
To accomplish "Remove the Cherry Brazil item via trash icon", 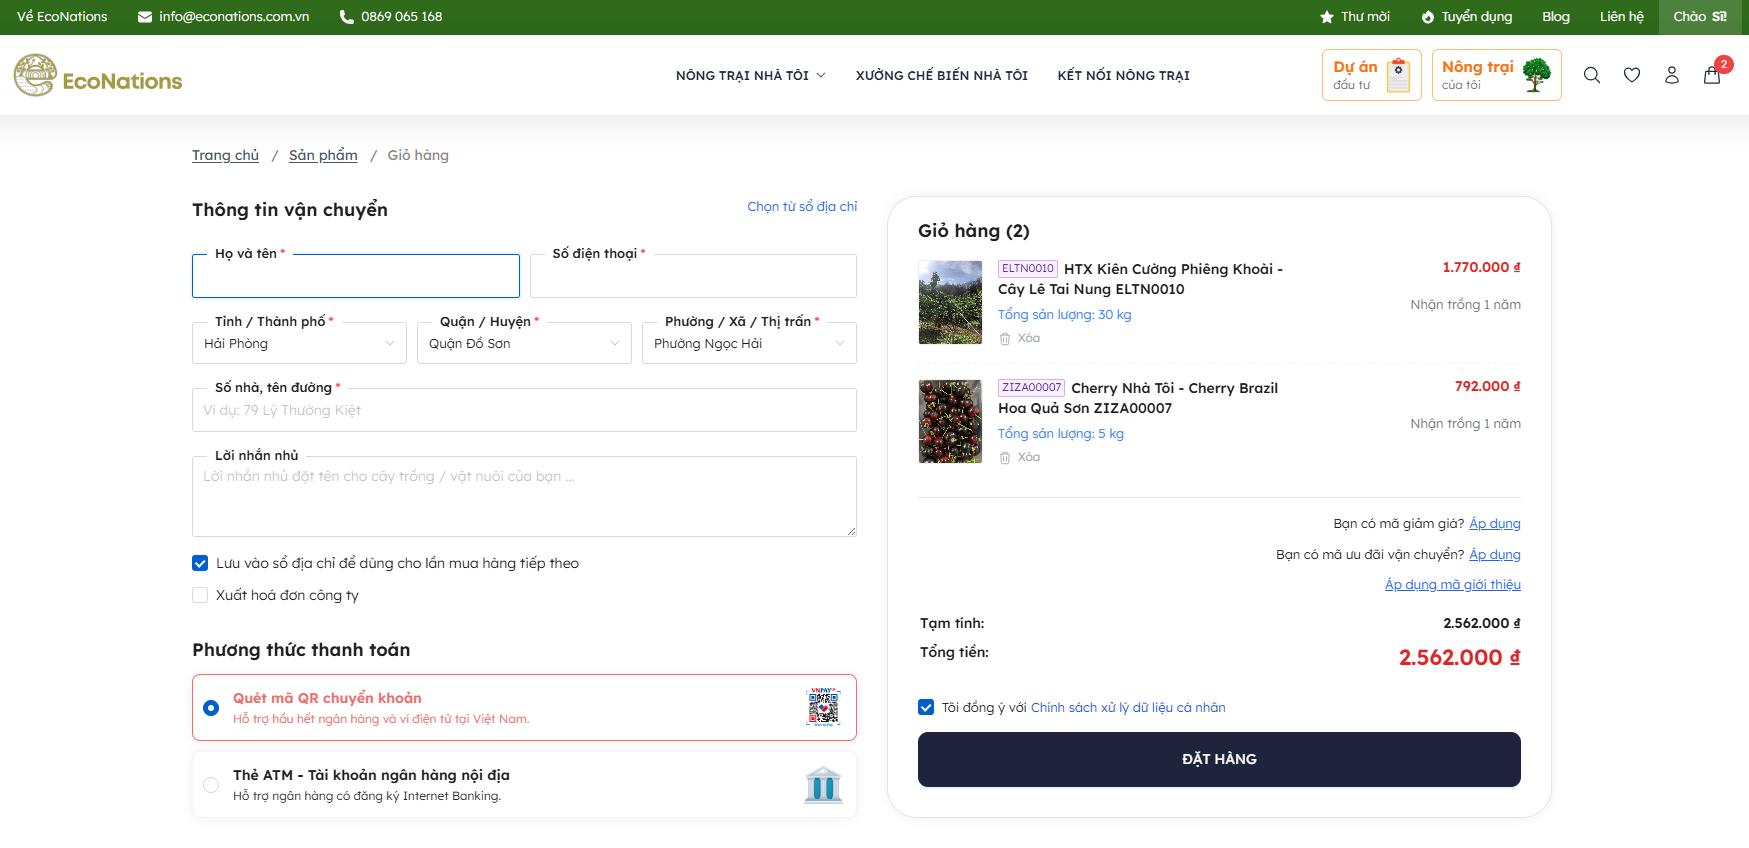I will [1005, 458].
